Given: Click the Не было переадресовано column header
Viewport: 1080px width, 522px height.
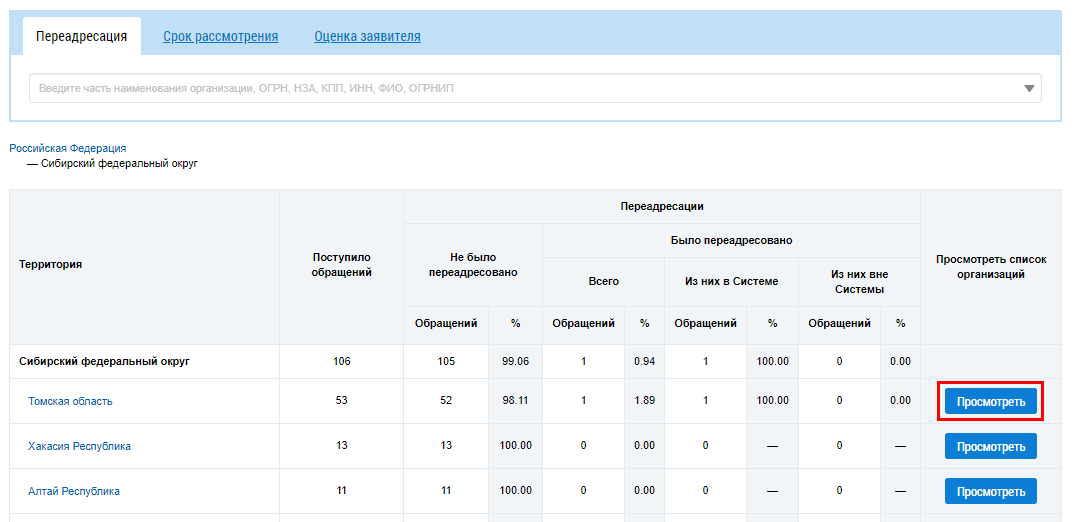Looking at the screenshot, I should [x=462, y=265].
